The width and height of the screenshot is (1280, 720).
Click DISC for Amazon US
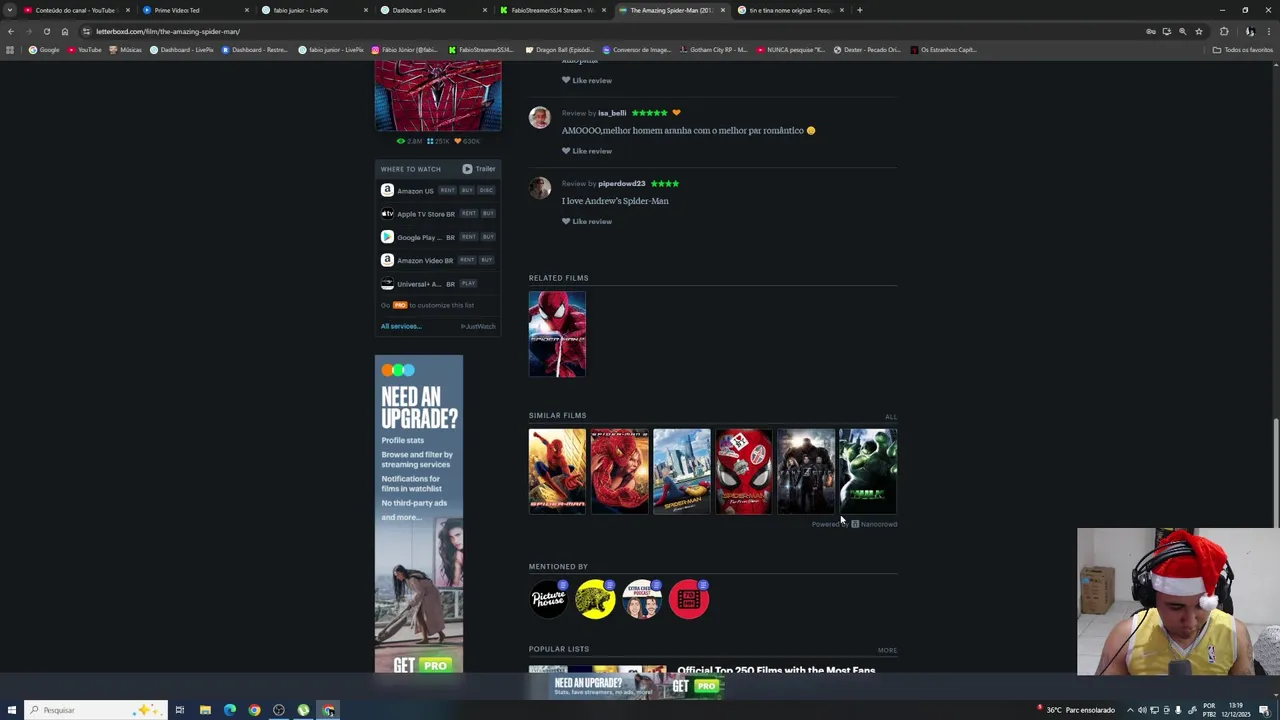(486, 190)
